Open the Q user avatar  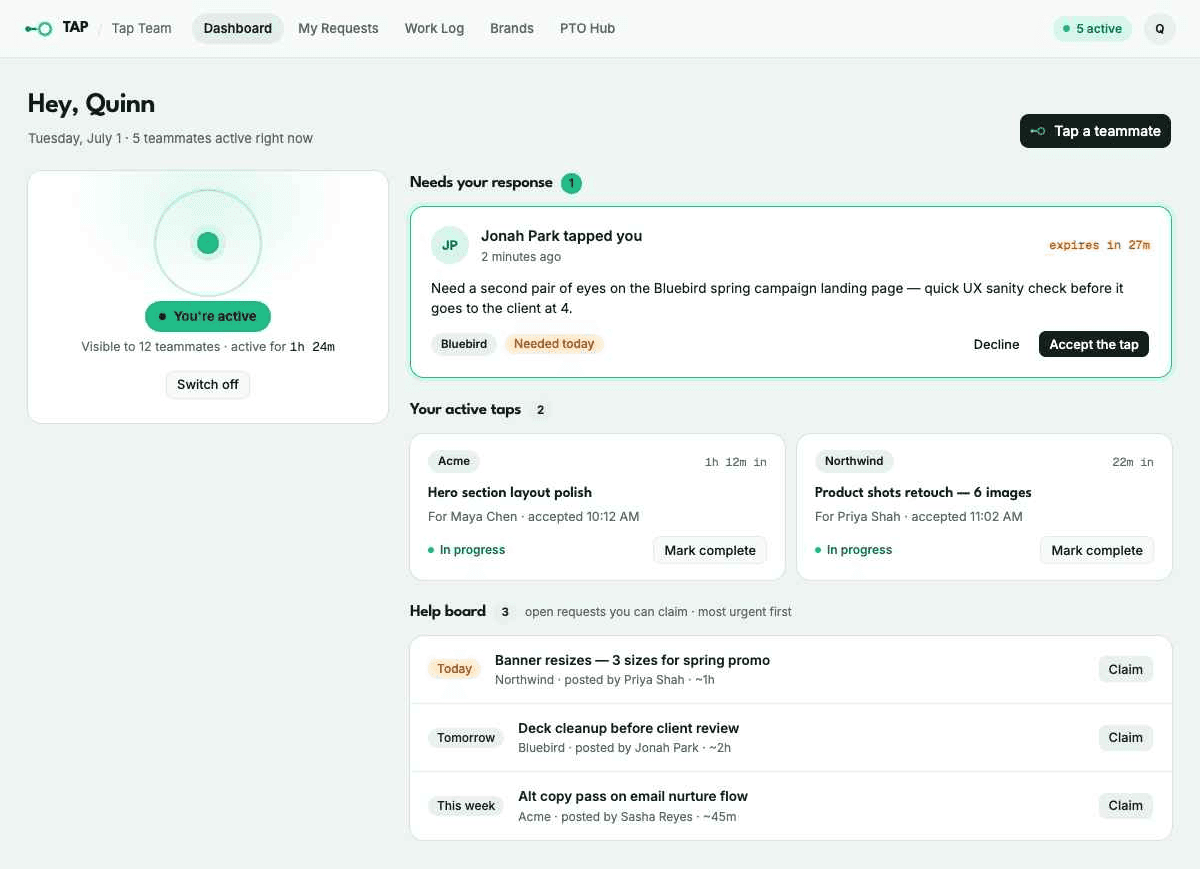pos(1159,28)
